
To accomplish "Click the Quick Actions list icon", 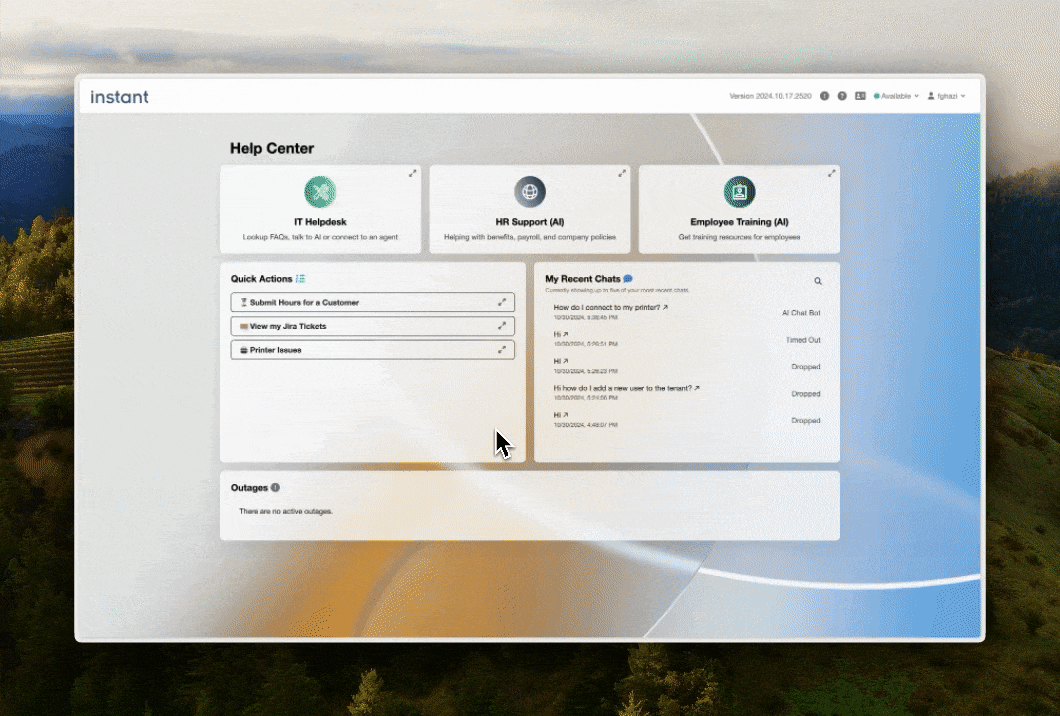I will (x=300, y=279).
